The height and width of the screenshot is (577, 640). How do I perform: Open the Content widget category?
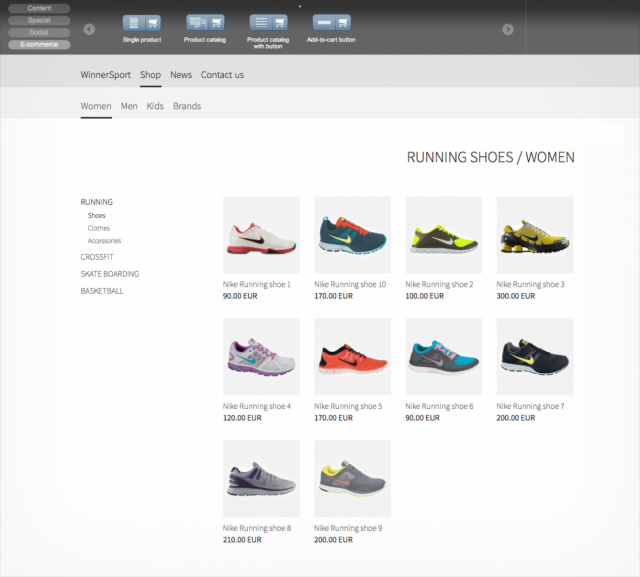pyautogui.click(x=39, y=8)
